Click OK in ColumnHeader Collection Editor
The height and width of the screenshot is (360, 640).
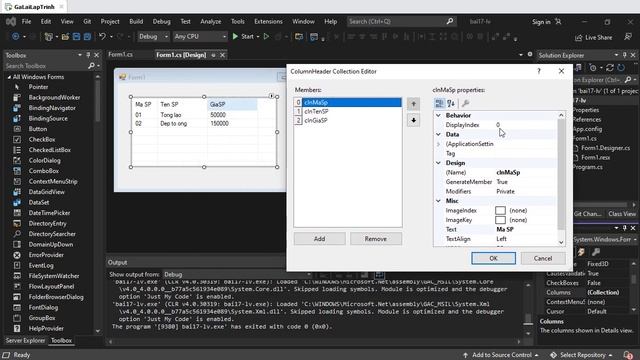click(493, 258)
